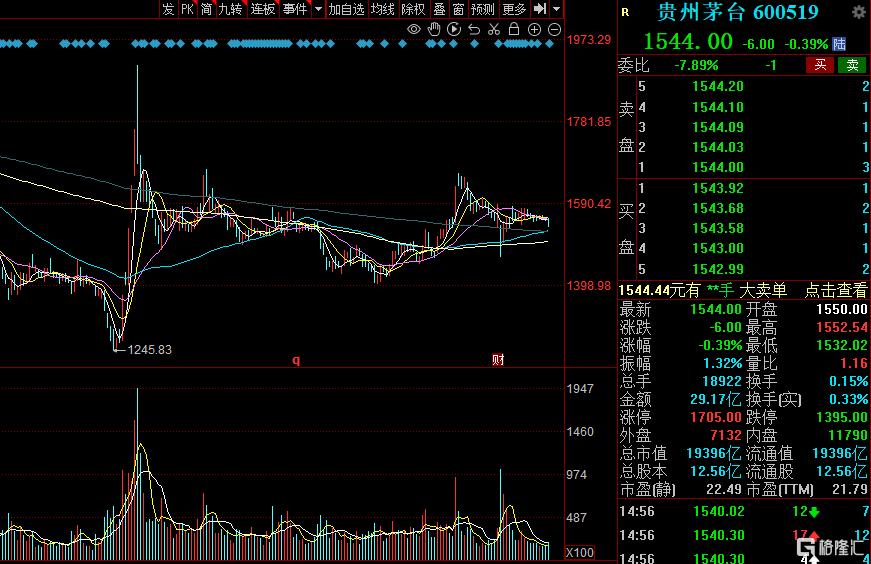Click the 财 marker on chart
This screenshot has height=564, width=871.
pos(498,360)
